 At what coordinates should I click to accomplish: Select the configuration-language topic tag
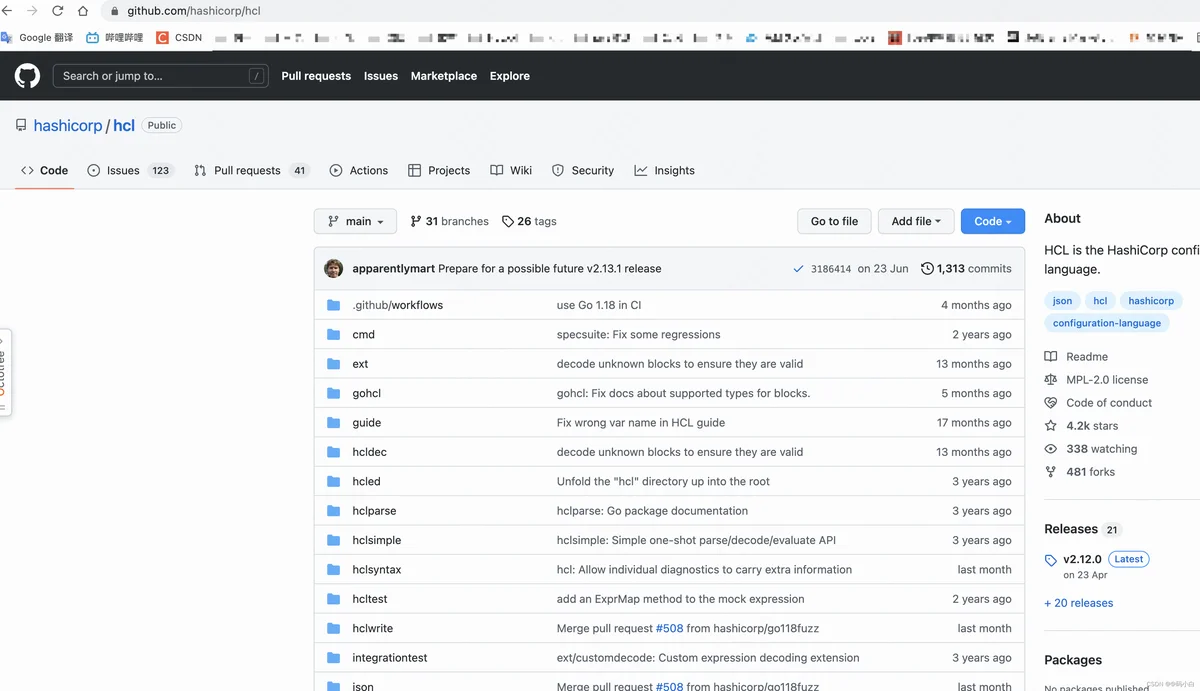coord(1106,323)
